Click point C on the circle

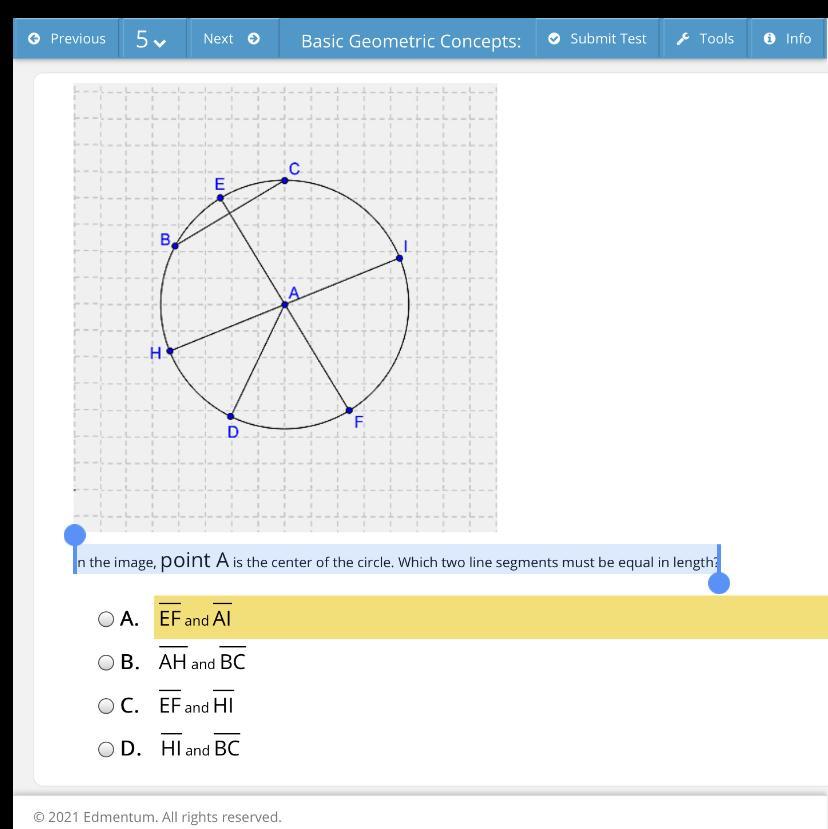pos(285,180)
